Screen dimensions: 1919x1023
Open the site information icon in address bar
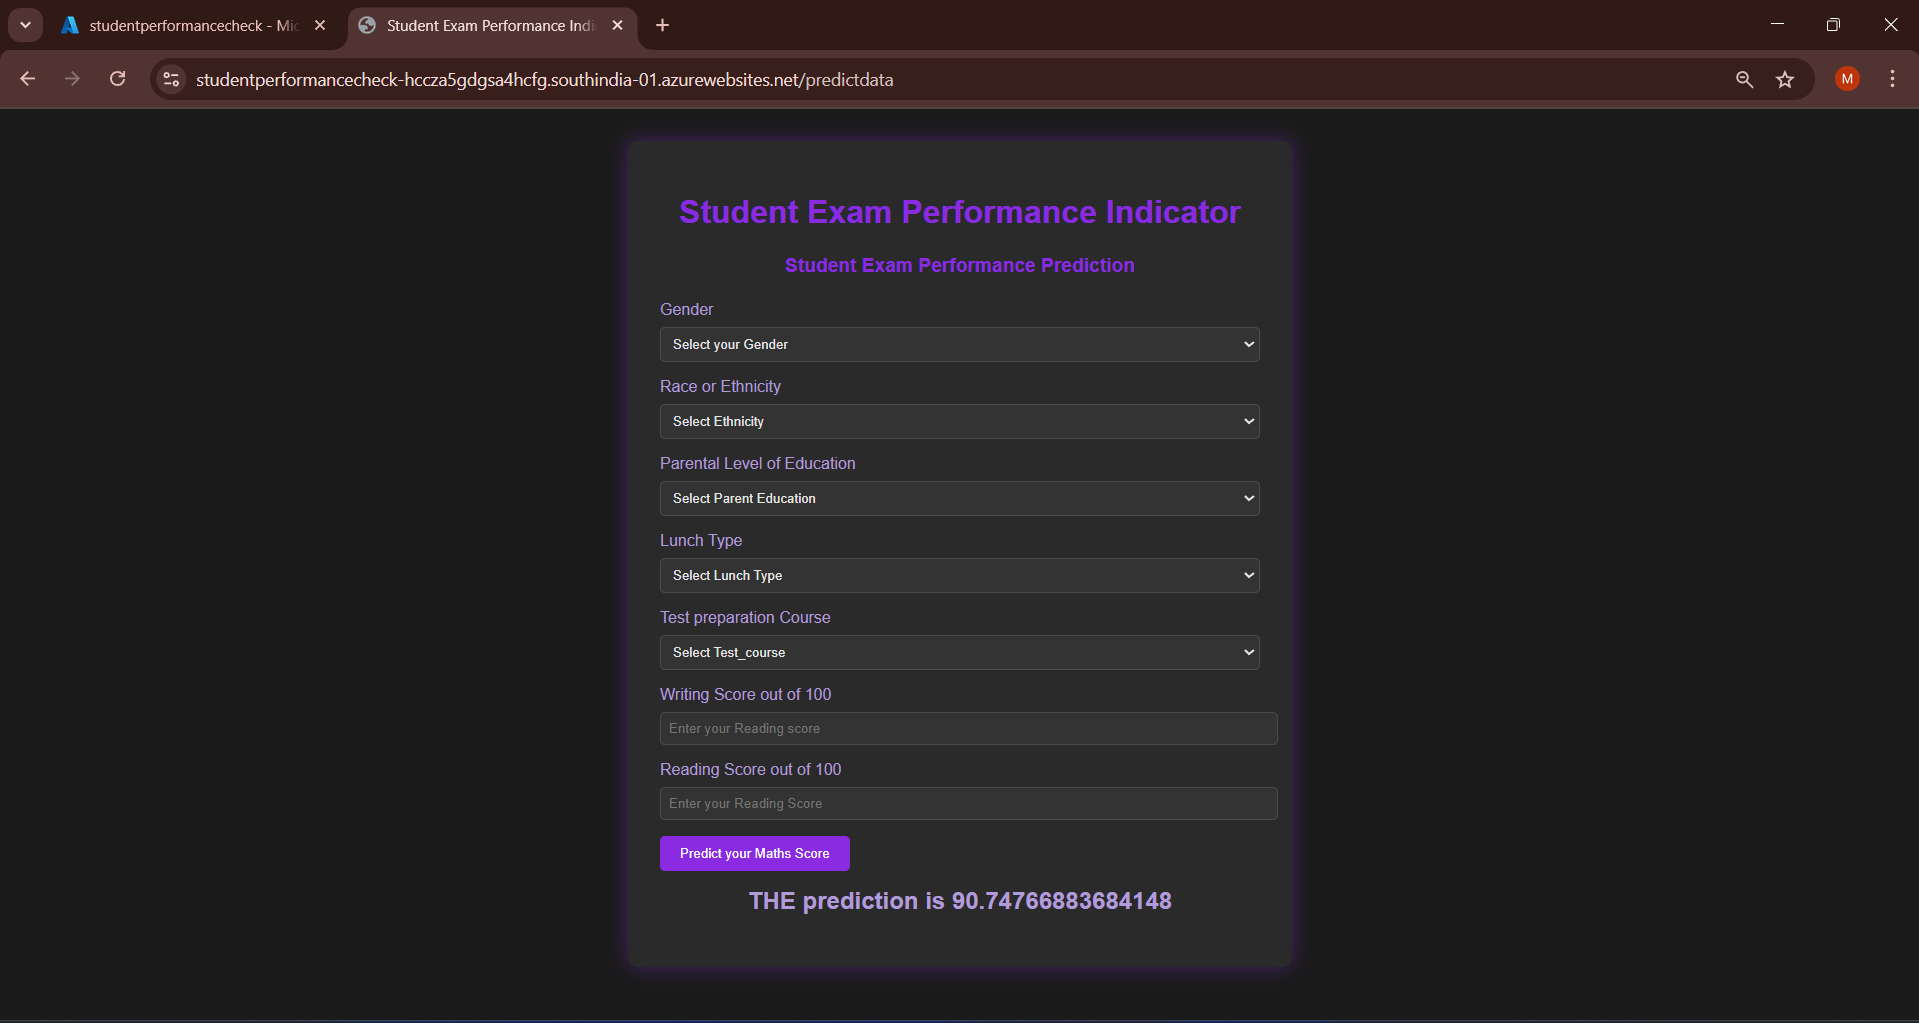point(171,79)
